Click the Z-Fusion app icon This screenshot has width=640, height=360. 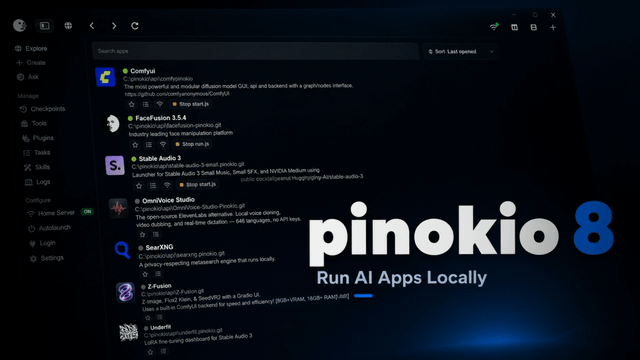(125, 292)
